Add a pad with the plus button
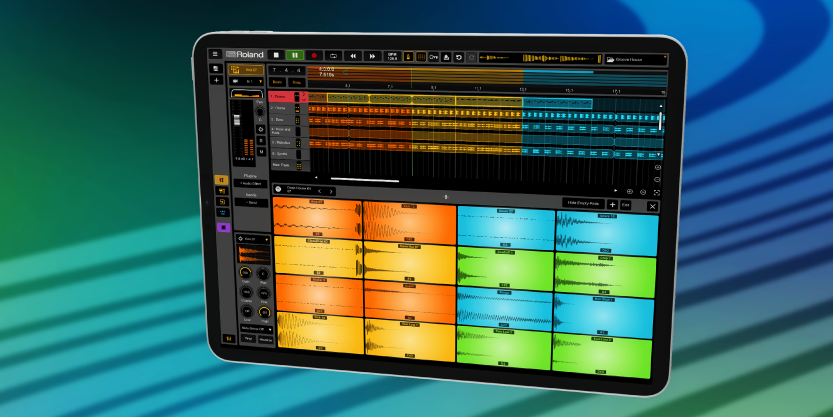 [x=613, y=205]
